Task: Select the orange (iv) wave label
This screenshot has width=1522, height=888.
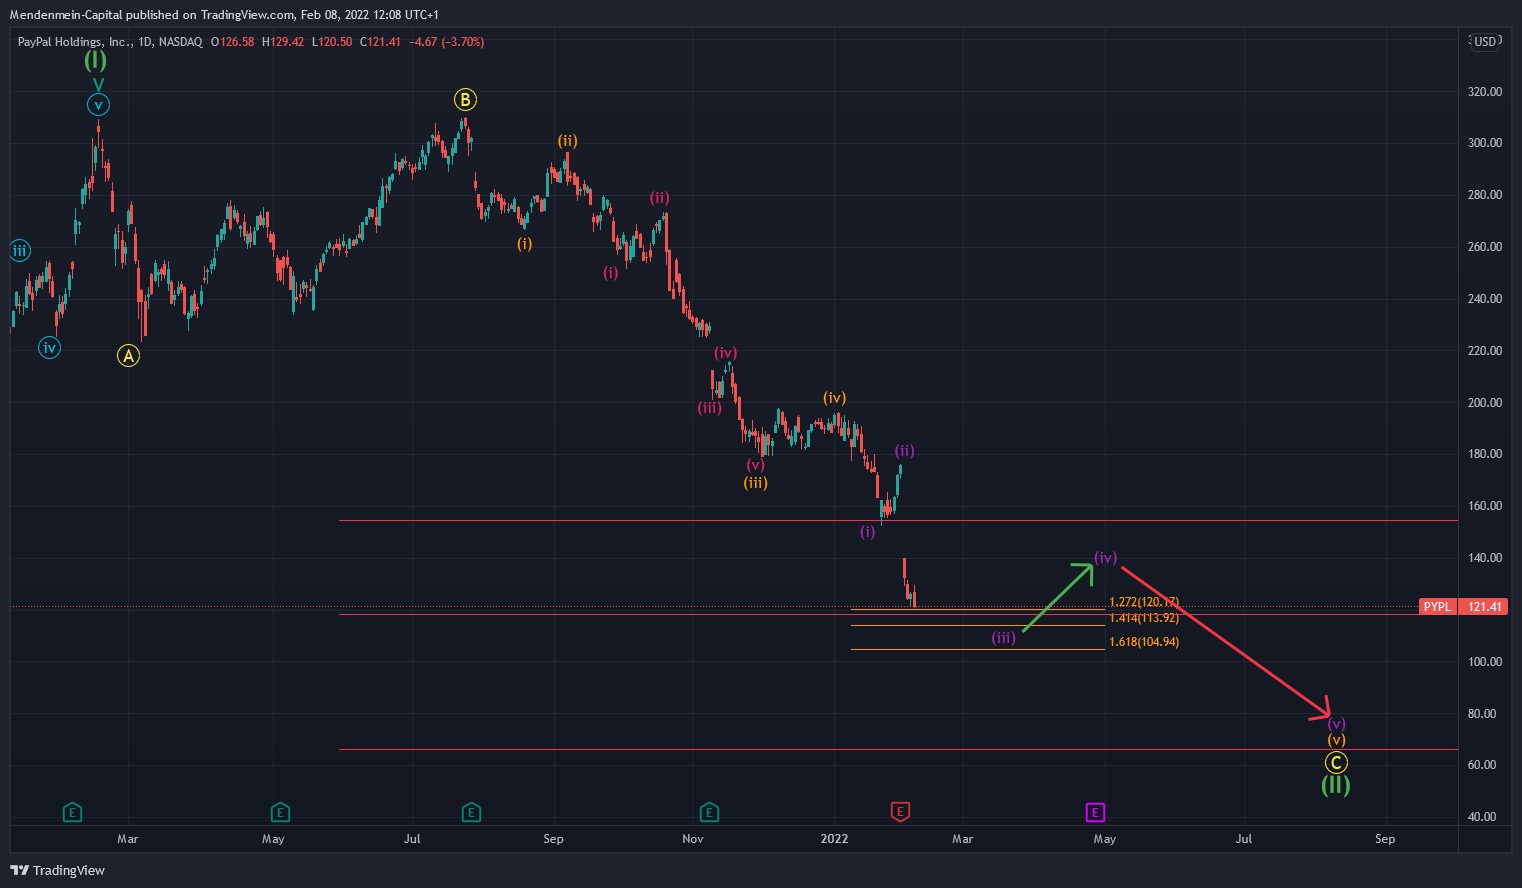Action: pyautogui.click(x=835, y=398)
